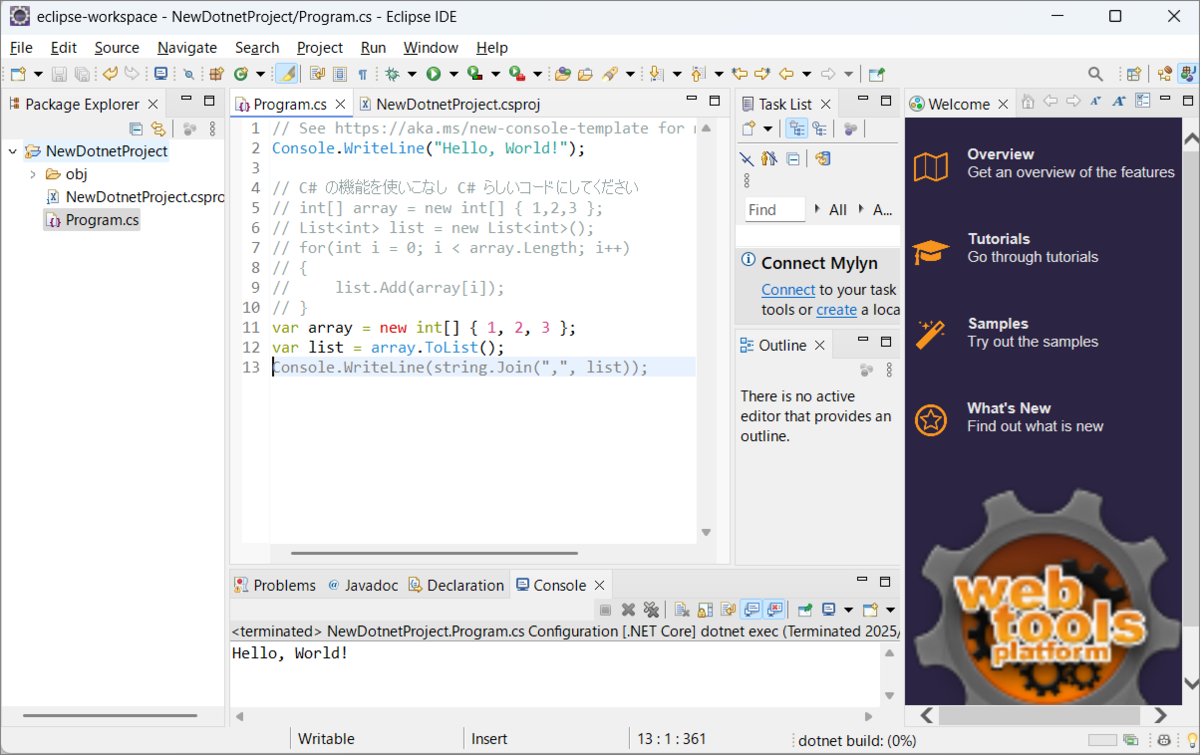The width and height of the screenshot is (1200, 755).
Task: Select Program.cs in Package Explorer
Action: (92, 220)
